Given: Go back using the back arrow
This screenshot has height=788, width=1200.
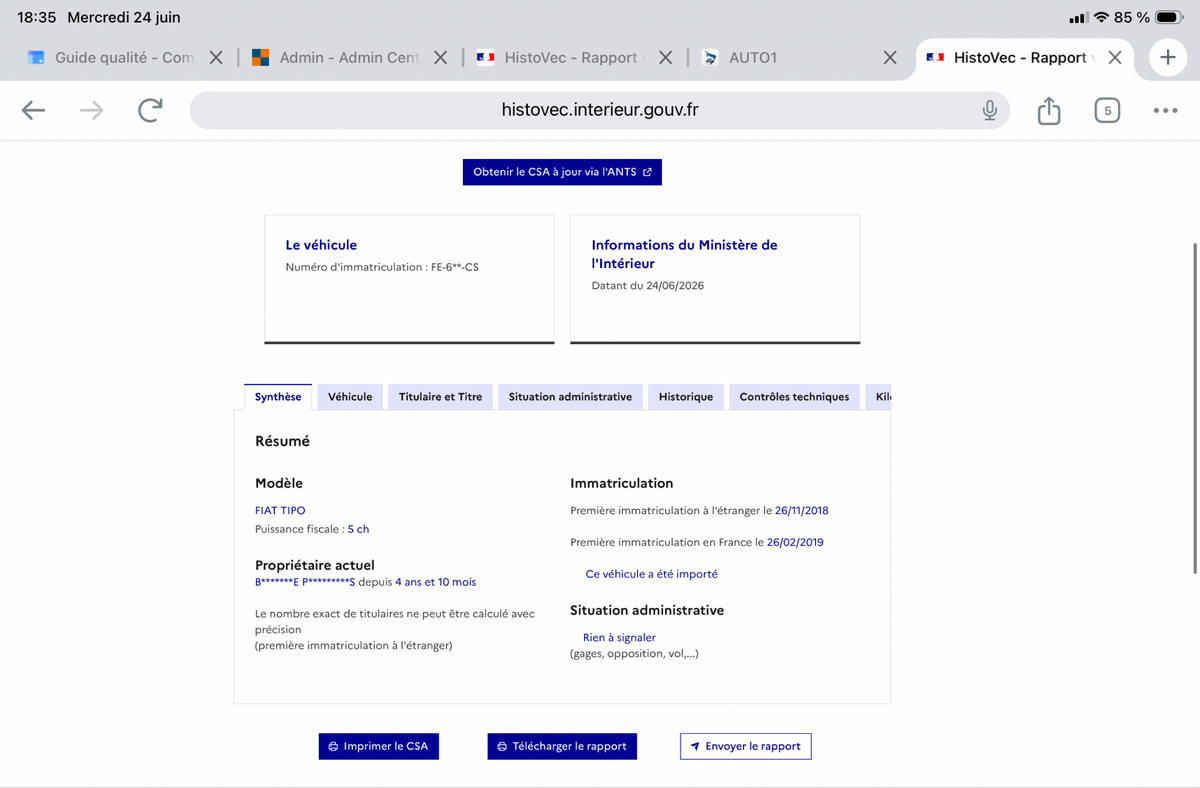Looking at the screenshot, I should pyautogui.click(x=34, y=110).
